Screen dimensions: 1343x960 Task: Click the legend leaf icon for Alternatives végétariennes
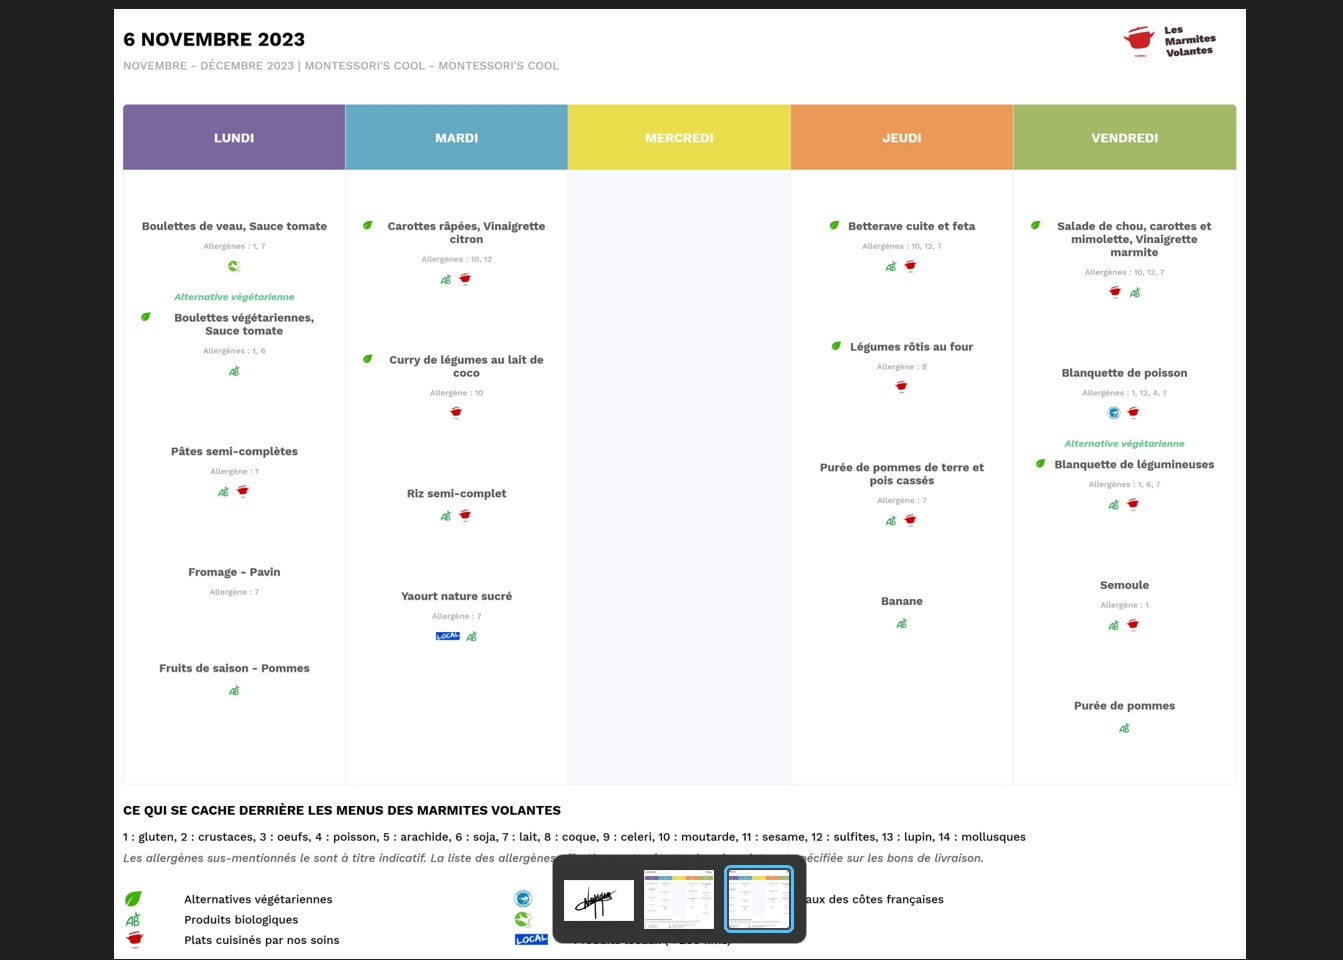[x=133, y=899]
